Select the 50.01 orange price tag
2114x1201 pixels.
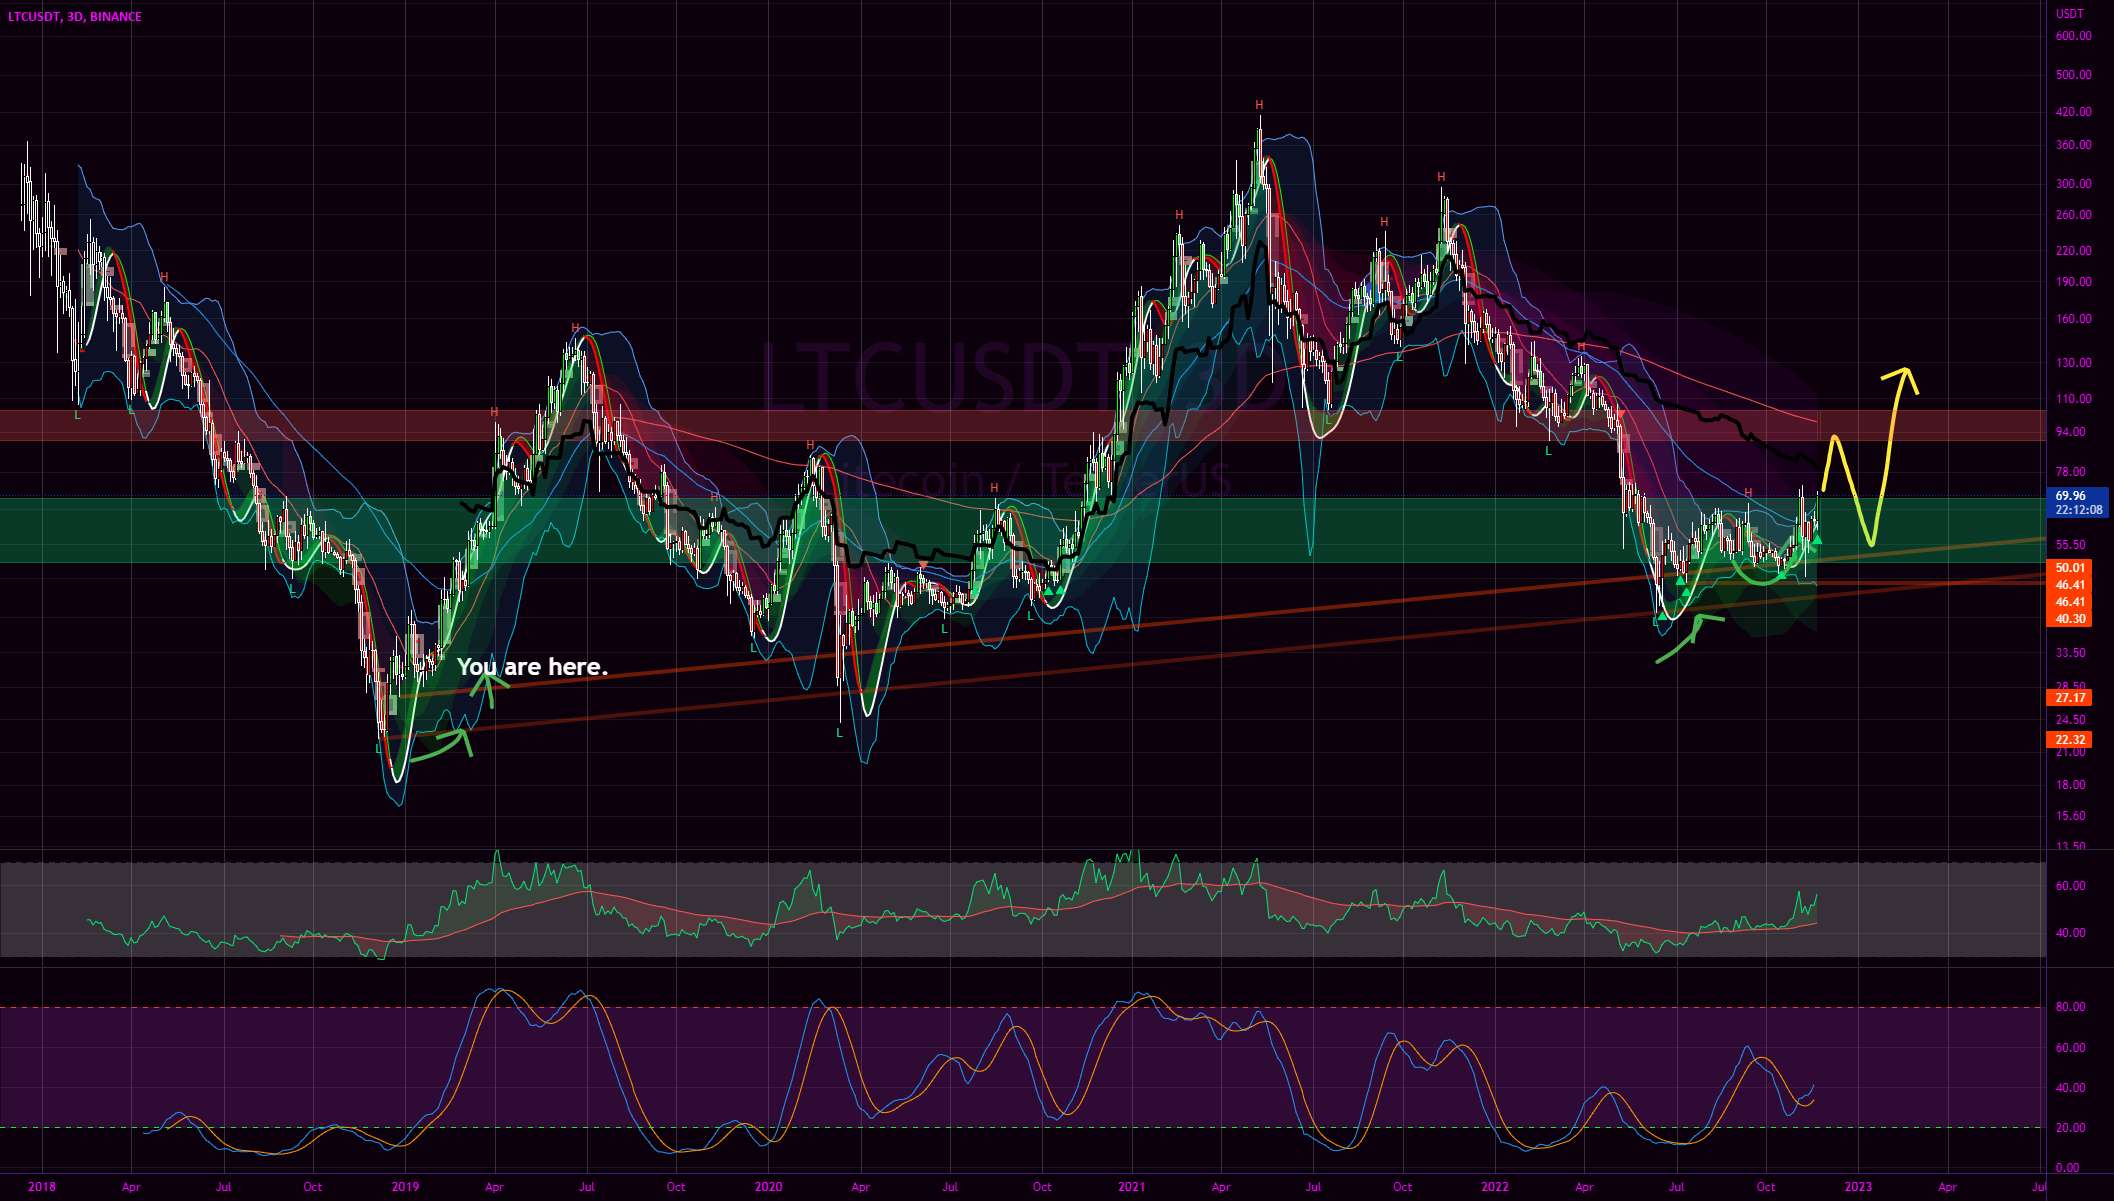pyautogui.click(x=2070, y=568)
